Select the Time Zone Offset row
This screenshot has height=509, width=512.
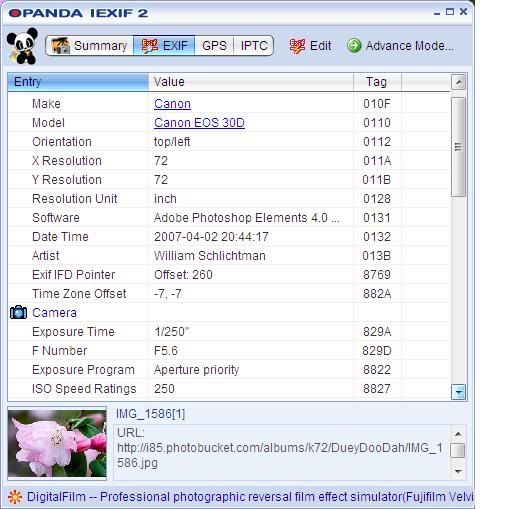coord(229,294)
